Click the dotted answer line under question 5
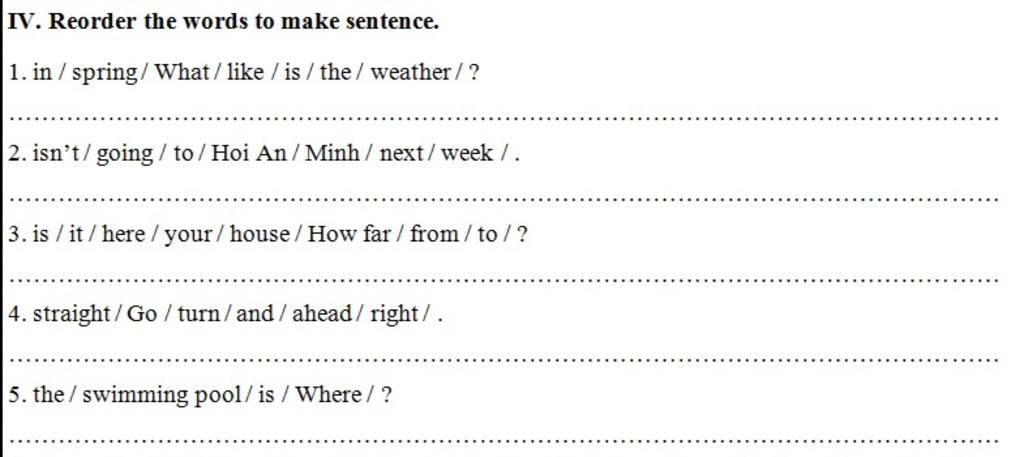 (506, 441)
